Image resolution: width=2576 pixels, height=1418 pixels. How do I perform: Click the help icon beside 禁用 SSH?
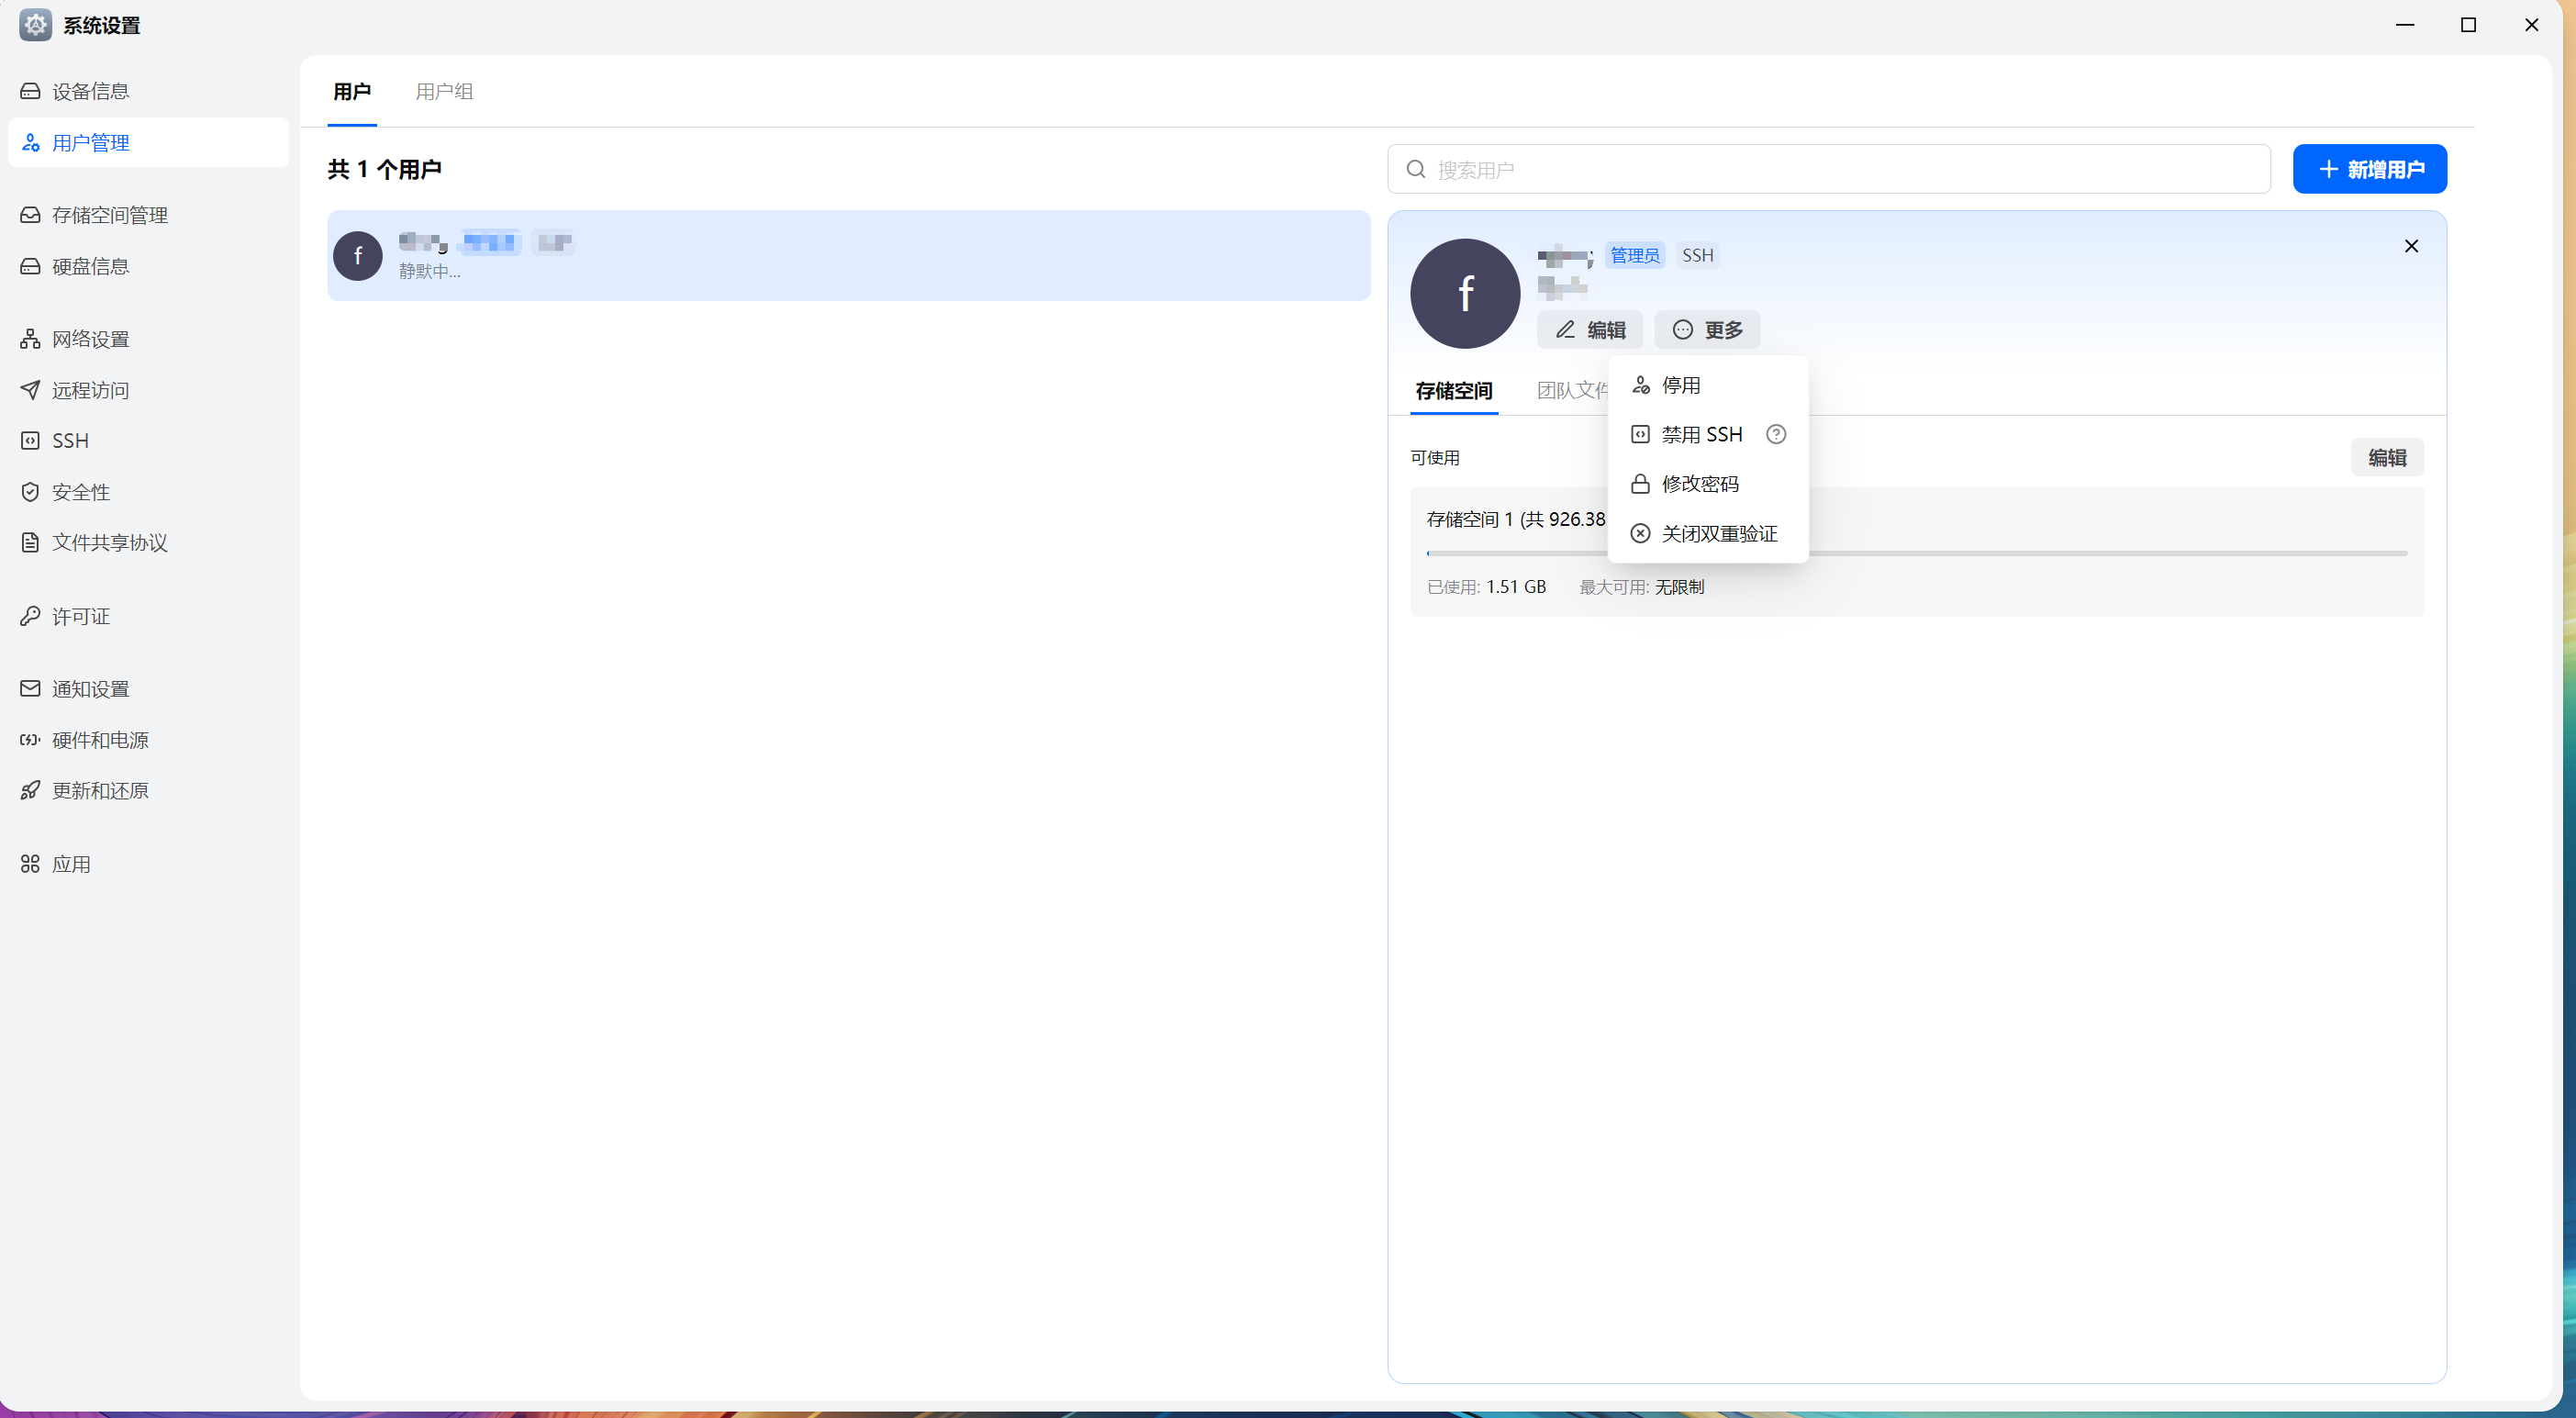click(x=1776, y=434)
